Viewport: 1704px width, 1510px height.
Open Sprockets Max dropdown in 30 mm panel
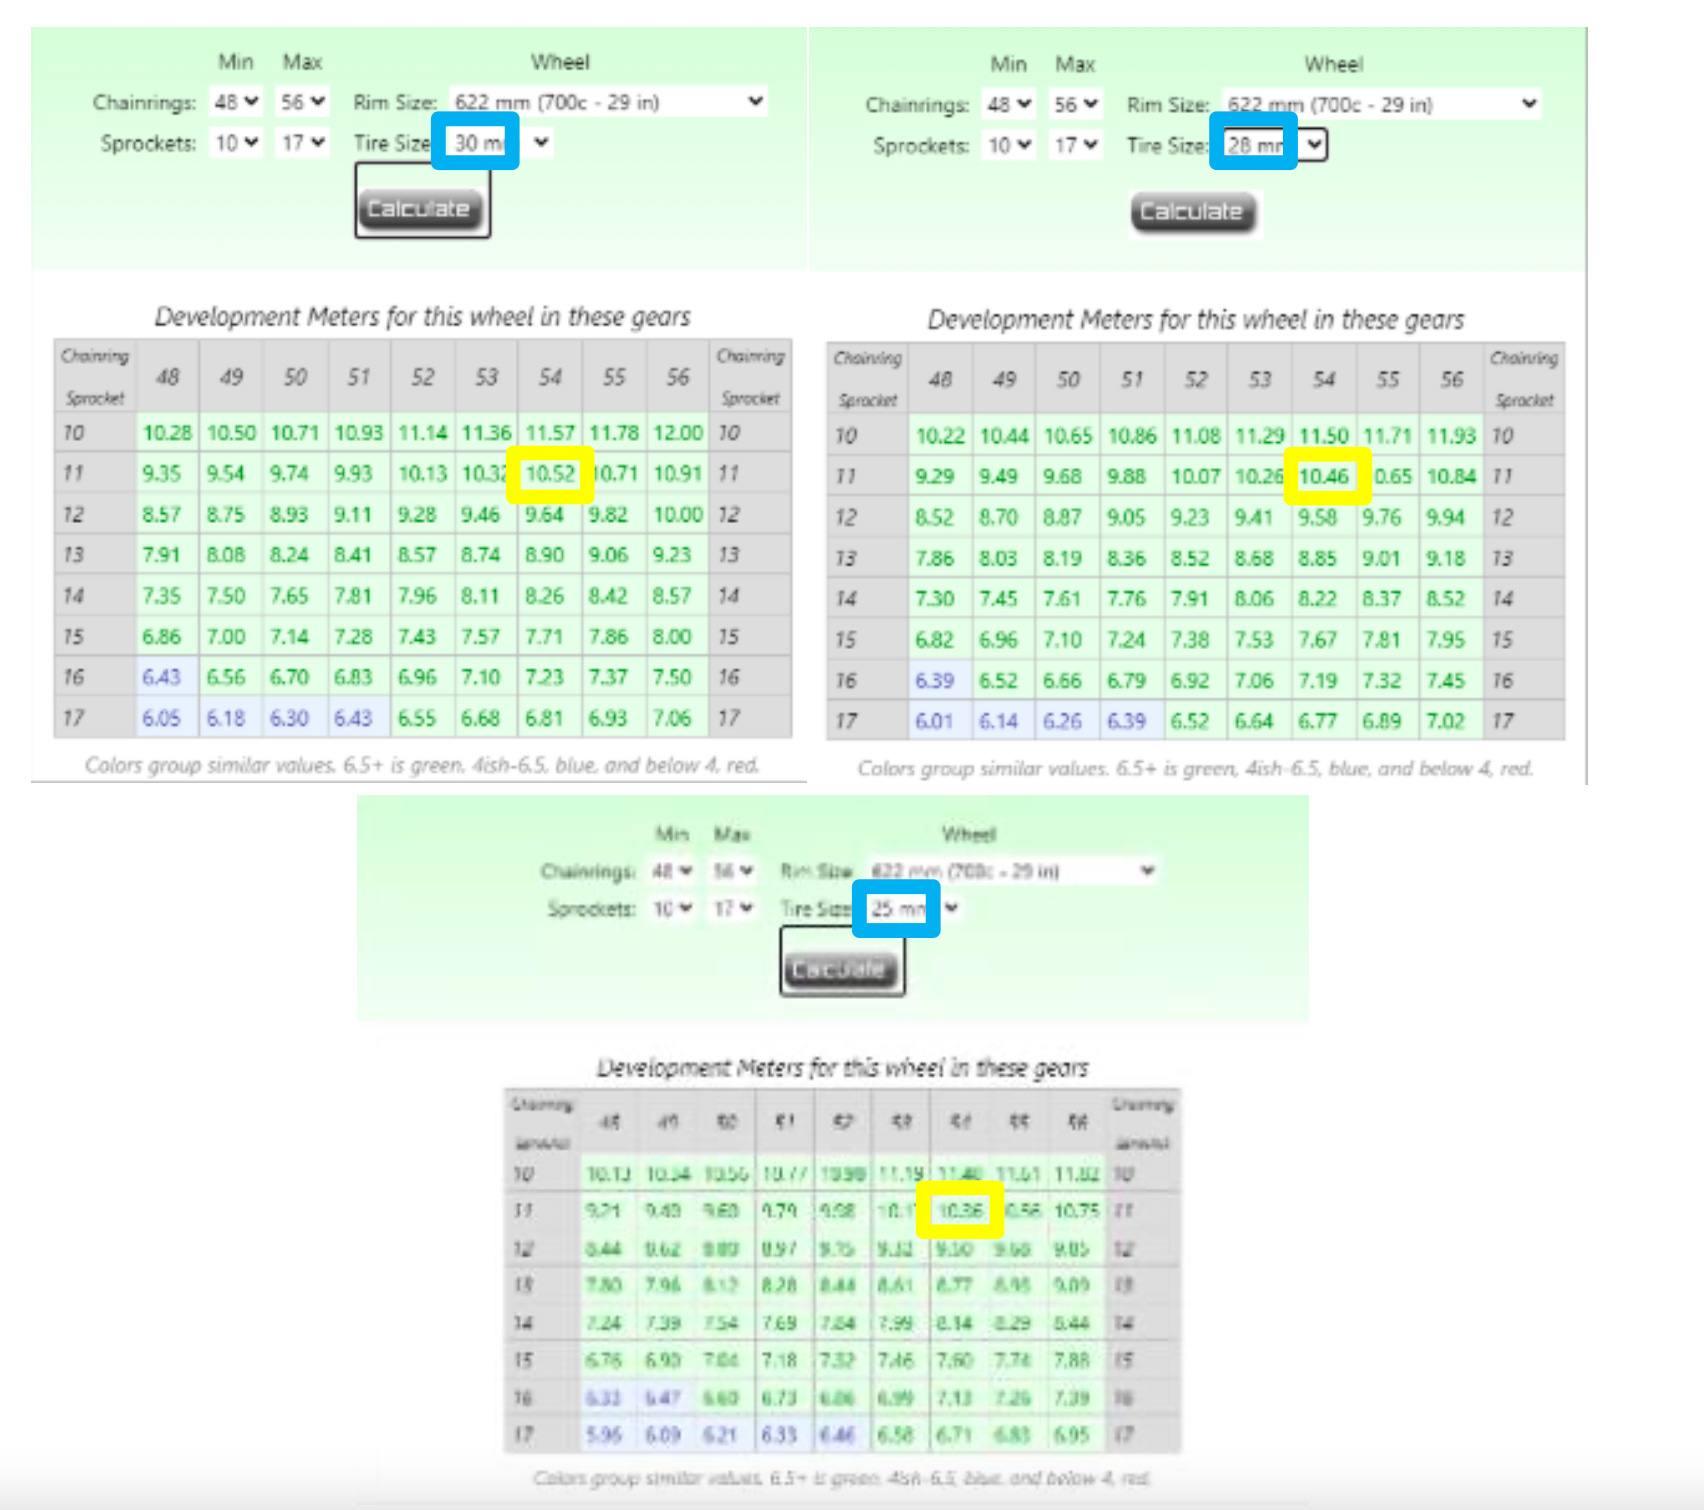pos(302,143)
